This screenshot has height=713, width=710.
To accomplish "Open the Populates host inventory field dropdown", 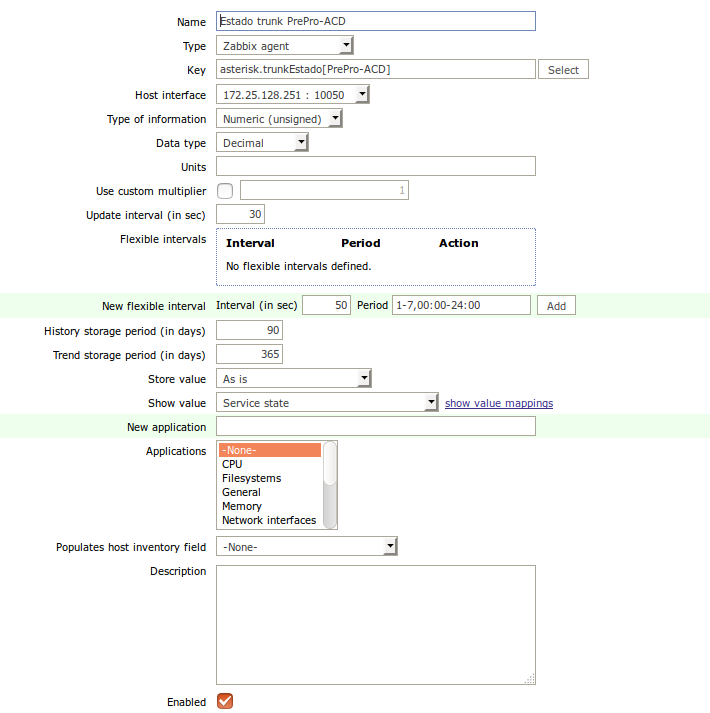I will coord(307,547).
